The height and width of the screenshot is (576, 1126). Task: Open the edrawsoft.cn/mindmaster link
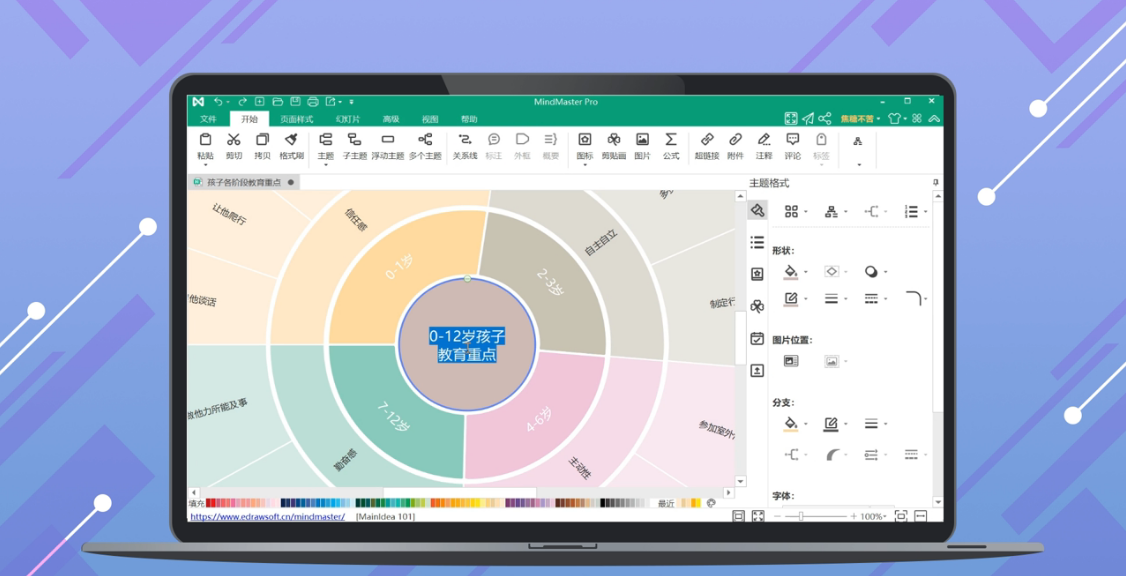(268, 516)
